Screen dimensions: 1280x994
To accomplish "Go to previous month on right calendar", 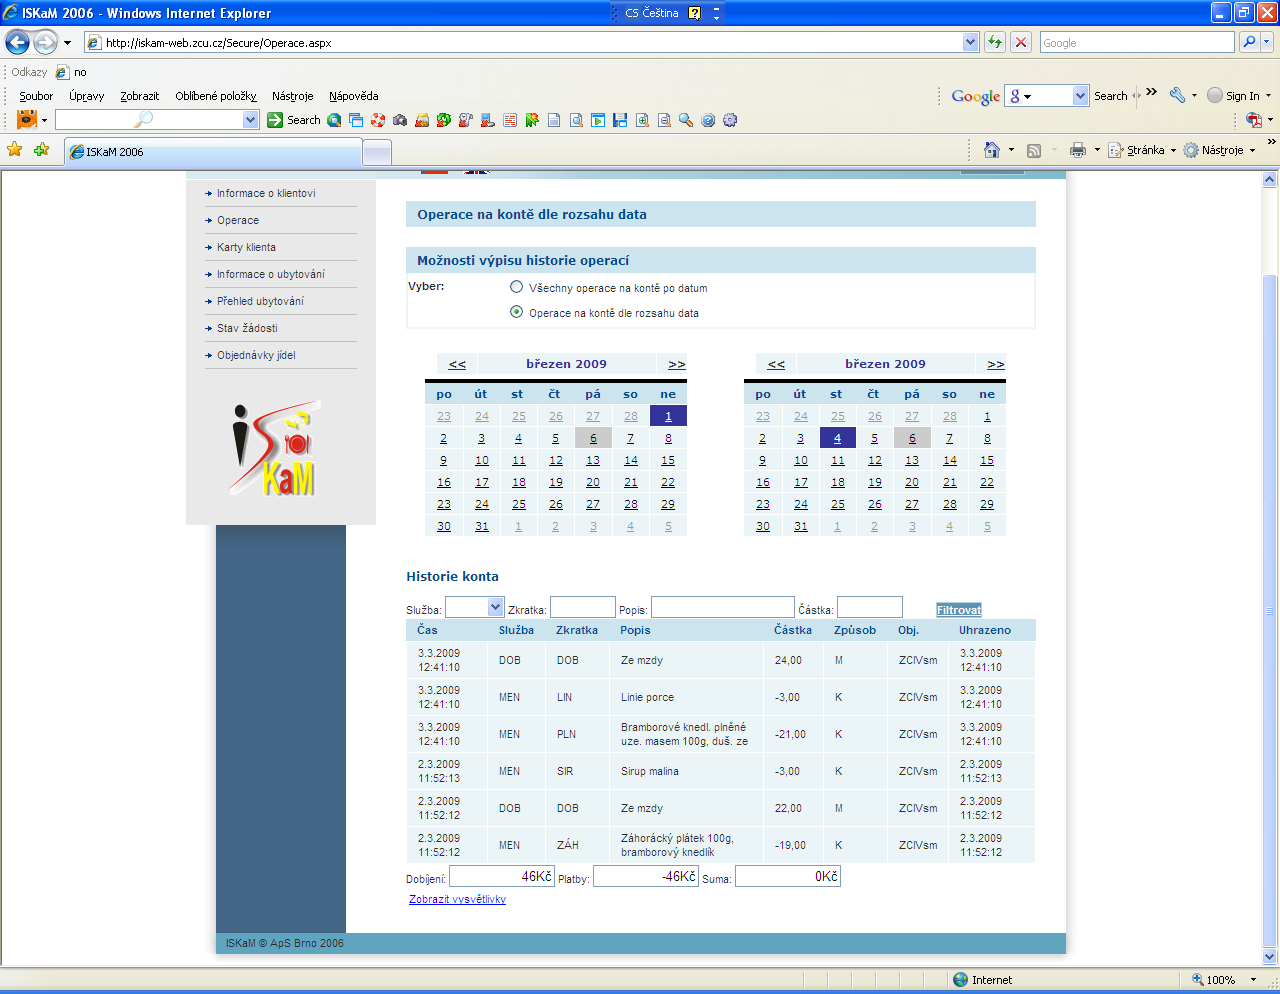I will [x=776, y=364].
